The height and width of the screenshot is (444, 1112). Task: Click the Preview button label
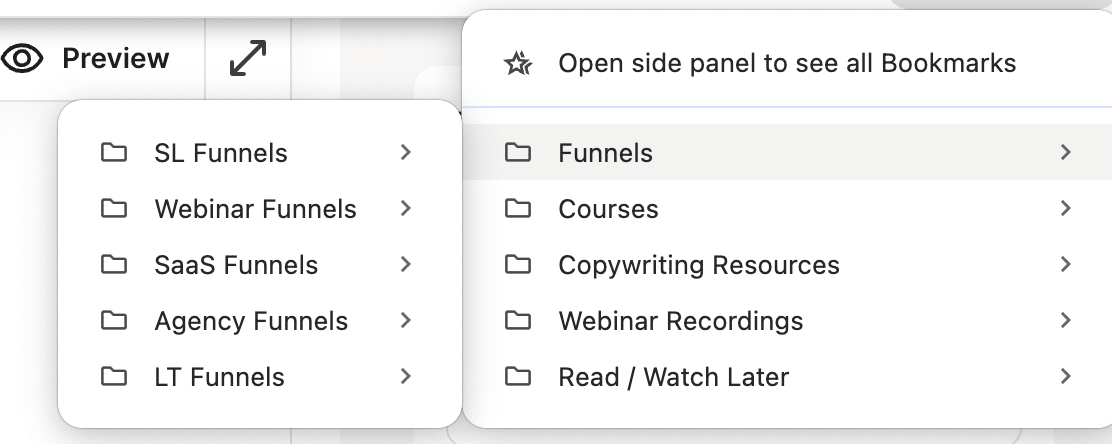point(115,59)
